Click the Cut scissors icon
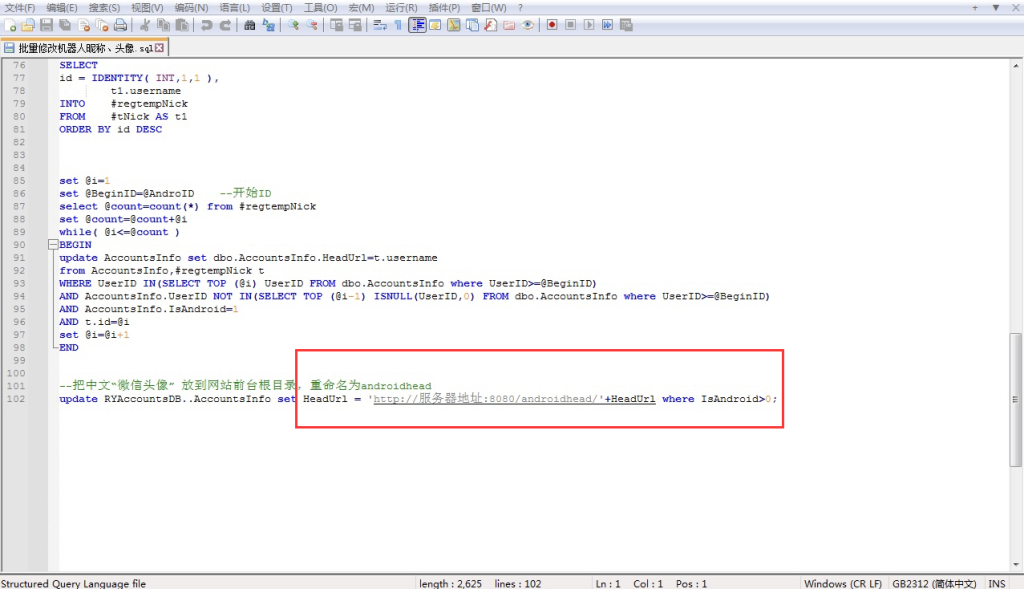This screenshot has width=1024, height=589. click(x=145, y=25)
